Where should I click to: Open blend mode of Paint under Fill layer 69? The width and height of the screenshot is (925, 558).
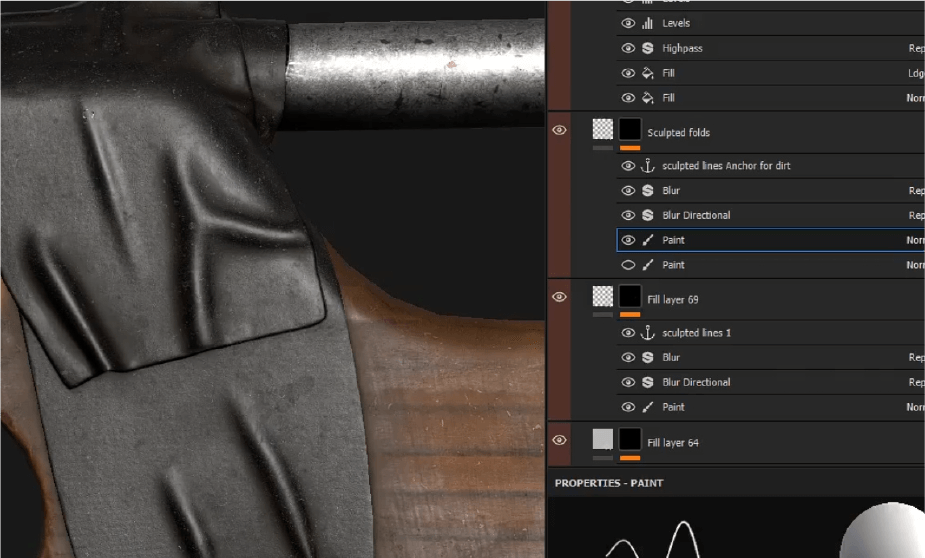pos(916,407)
